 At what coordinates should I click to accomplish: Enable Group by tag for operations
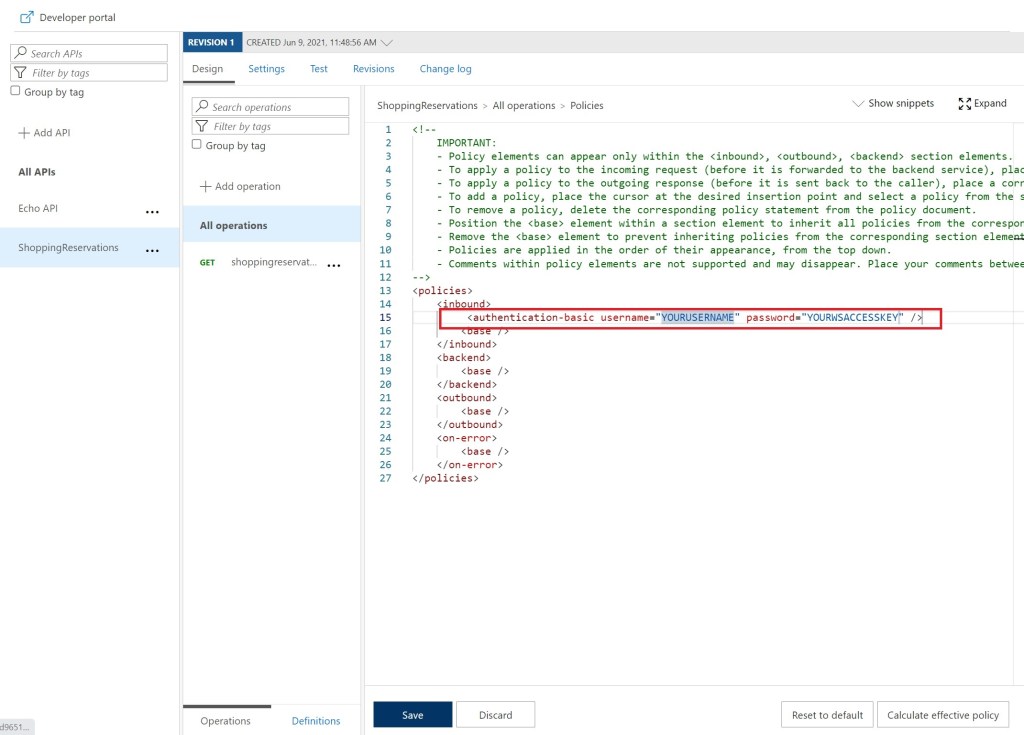[x=197, y=145]
